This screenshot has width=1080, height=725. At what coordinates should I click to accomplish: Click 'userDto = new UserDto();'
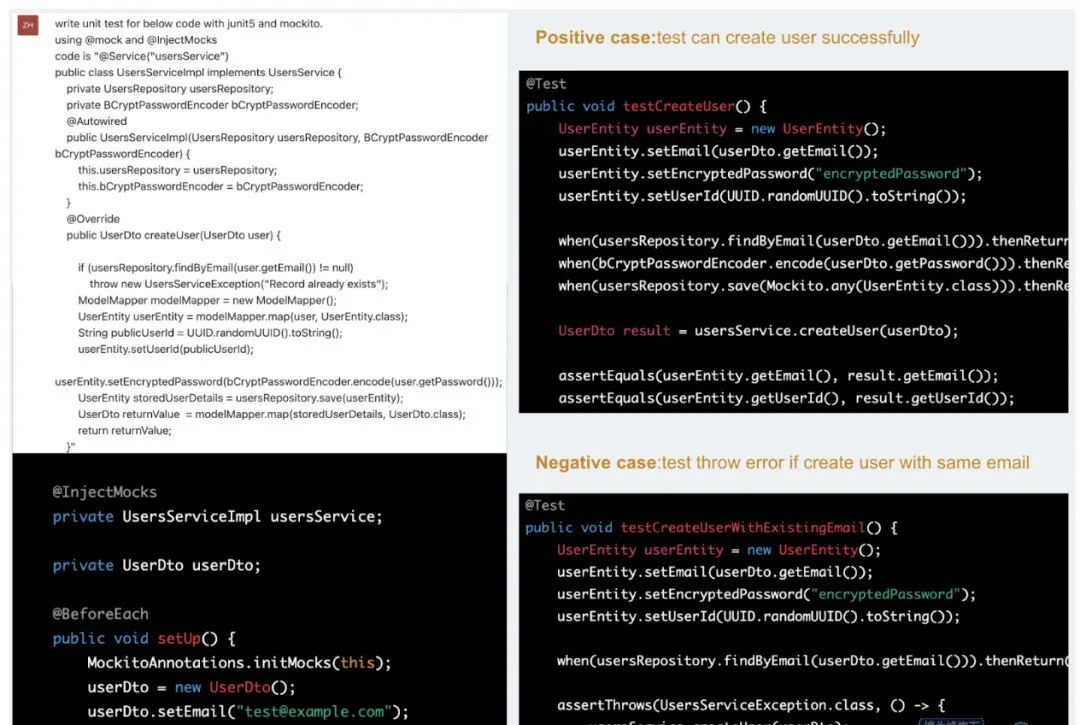191,688
